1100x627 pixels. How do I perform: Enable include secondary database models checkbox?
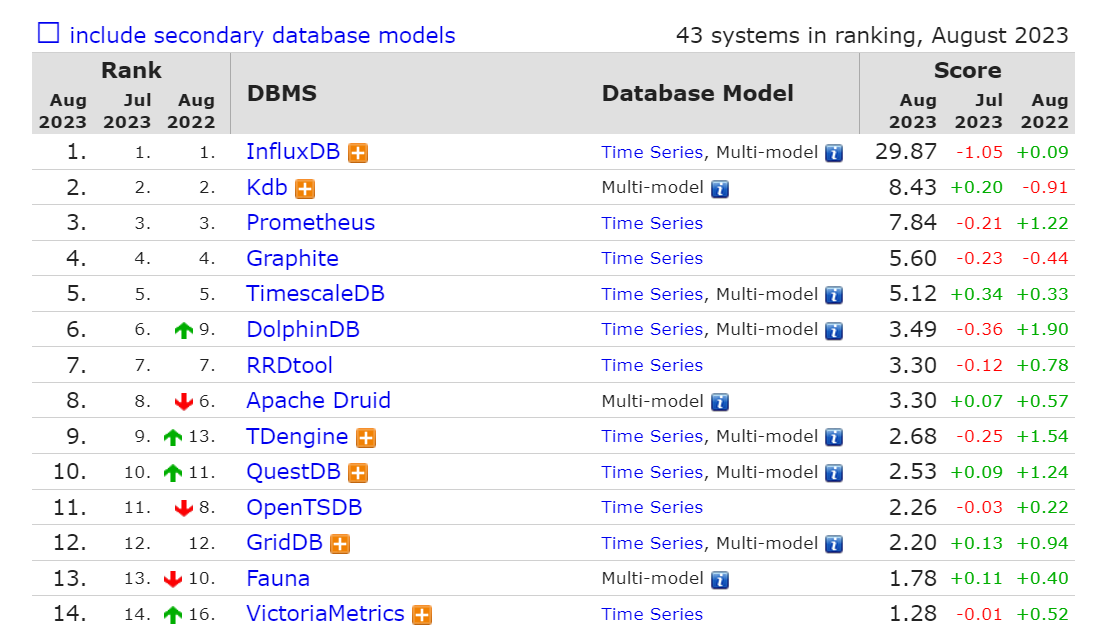(48, 33)
